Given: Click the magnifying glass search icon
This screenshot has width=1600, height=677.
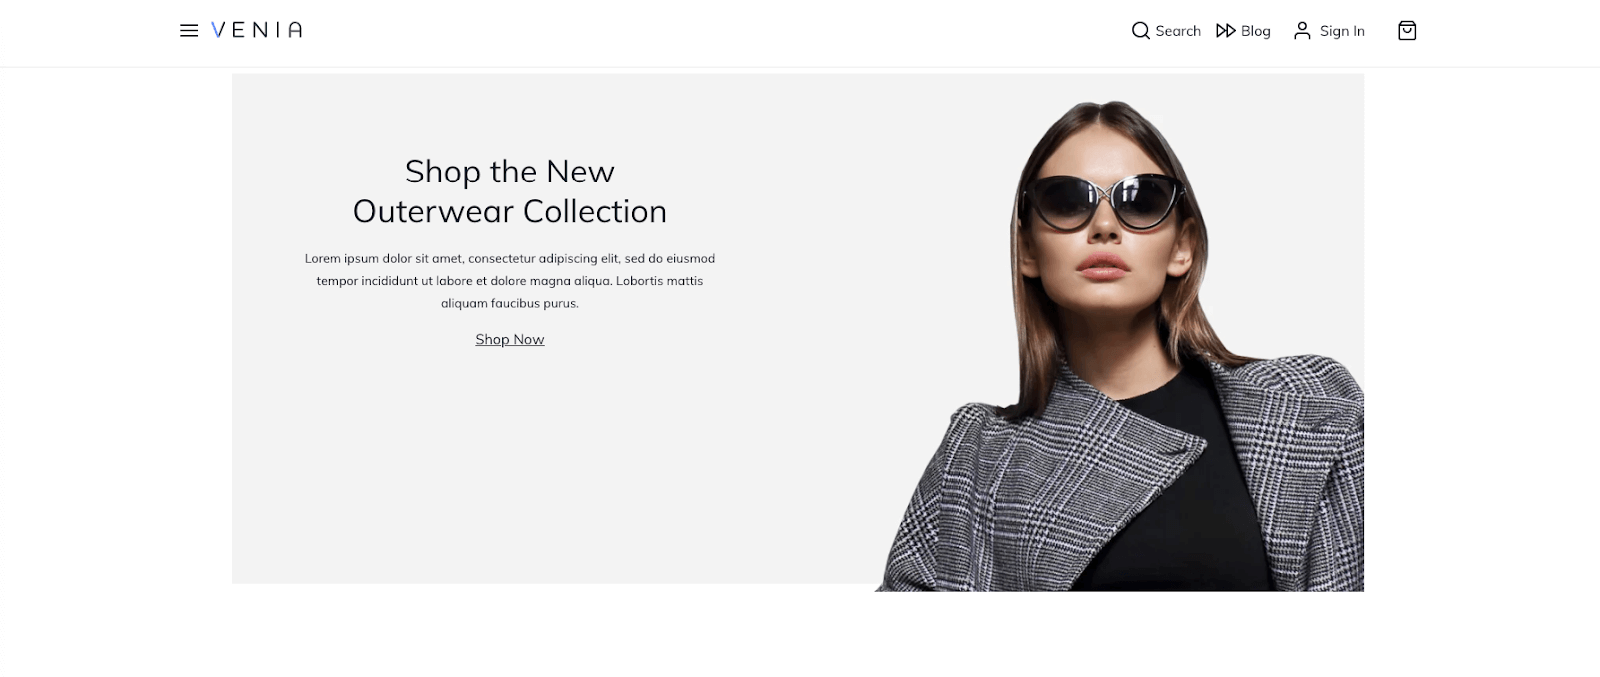Looking at the screenshot, I should click(1140, 31).
